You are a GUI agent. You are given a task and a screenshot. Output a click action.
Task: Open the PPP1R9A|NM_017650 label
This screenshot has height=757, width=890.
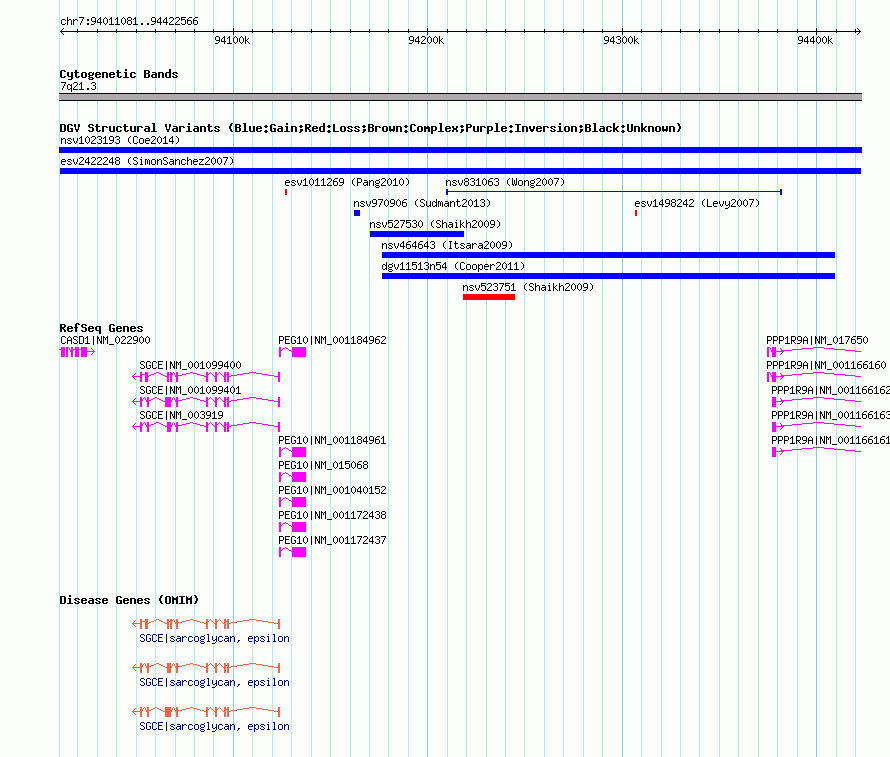pos(817,340)
